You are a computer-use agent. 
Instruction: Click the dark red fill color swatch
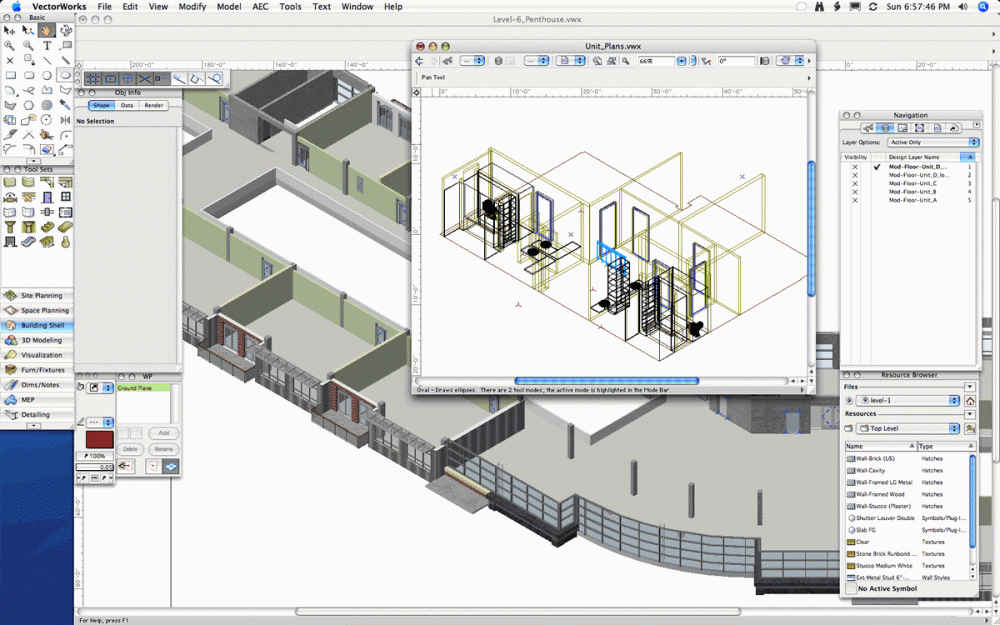[98, 440]
